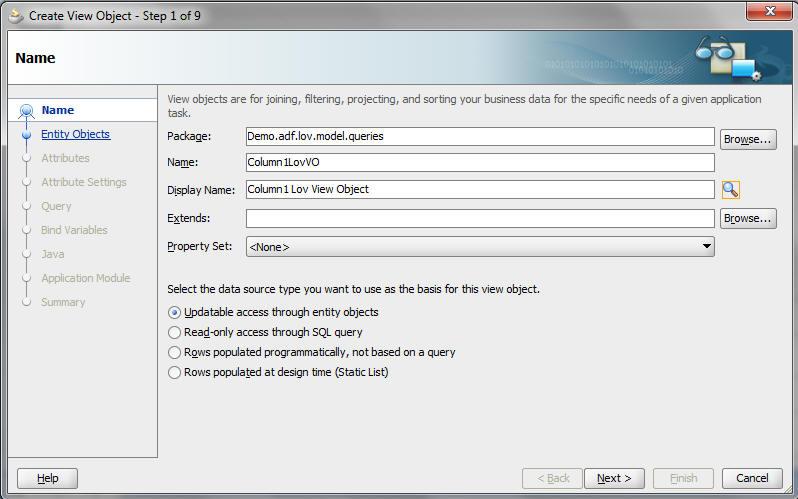This screenshot has width=798, height=499.
Task: Click the Entity Objects step bullet
Action: [26, 134]
